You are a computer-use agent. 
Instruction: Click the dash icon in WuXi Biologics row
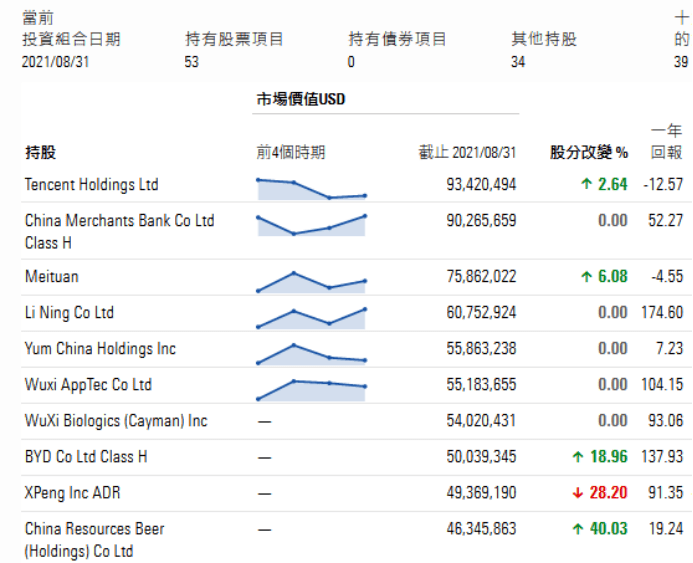coord(264,422)
